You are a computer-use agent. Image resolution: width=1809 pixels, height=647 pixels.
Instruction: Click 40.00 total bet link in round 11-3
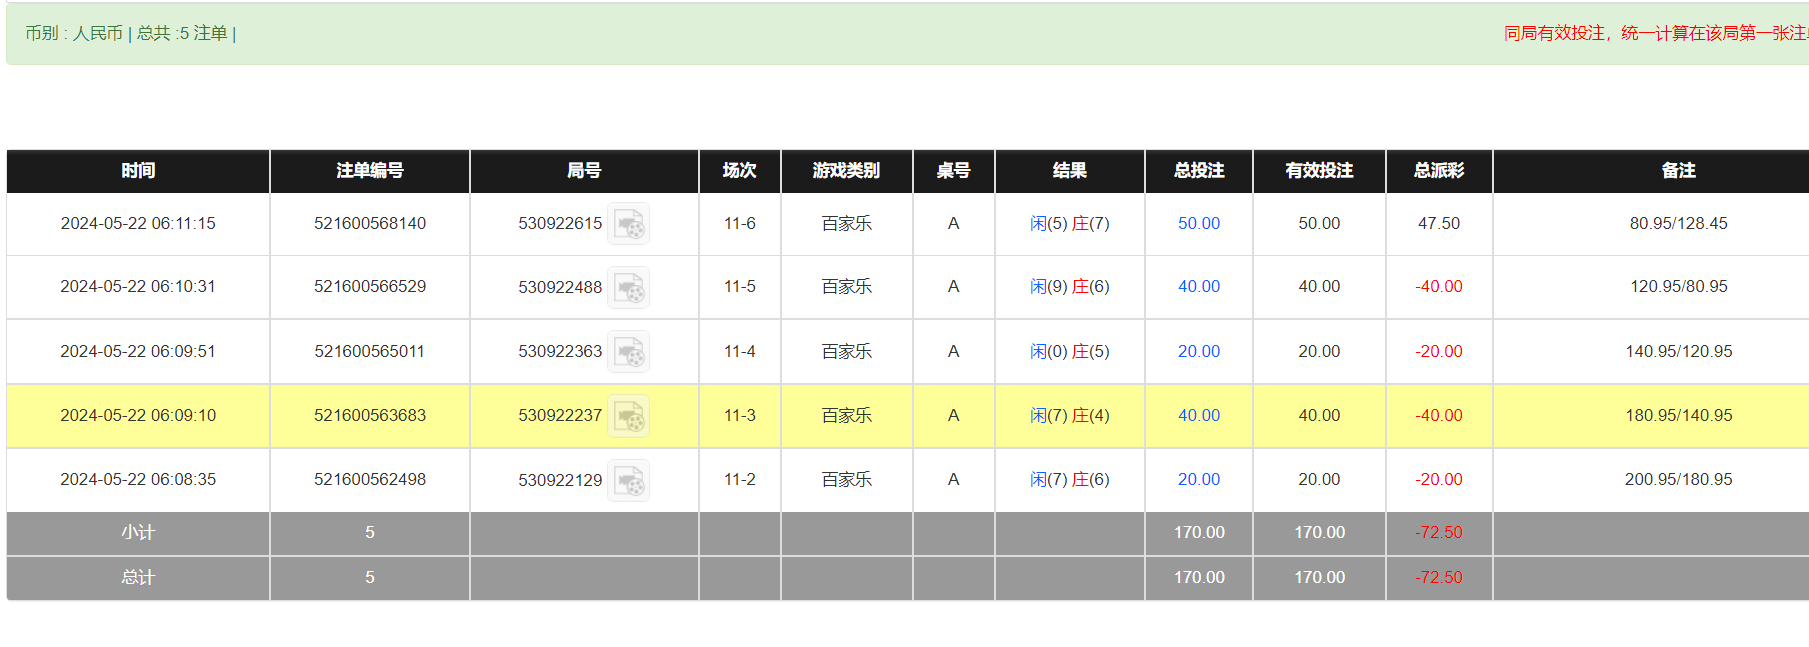(1198, 416)
